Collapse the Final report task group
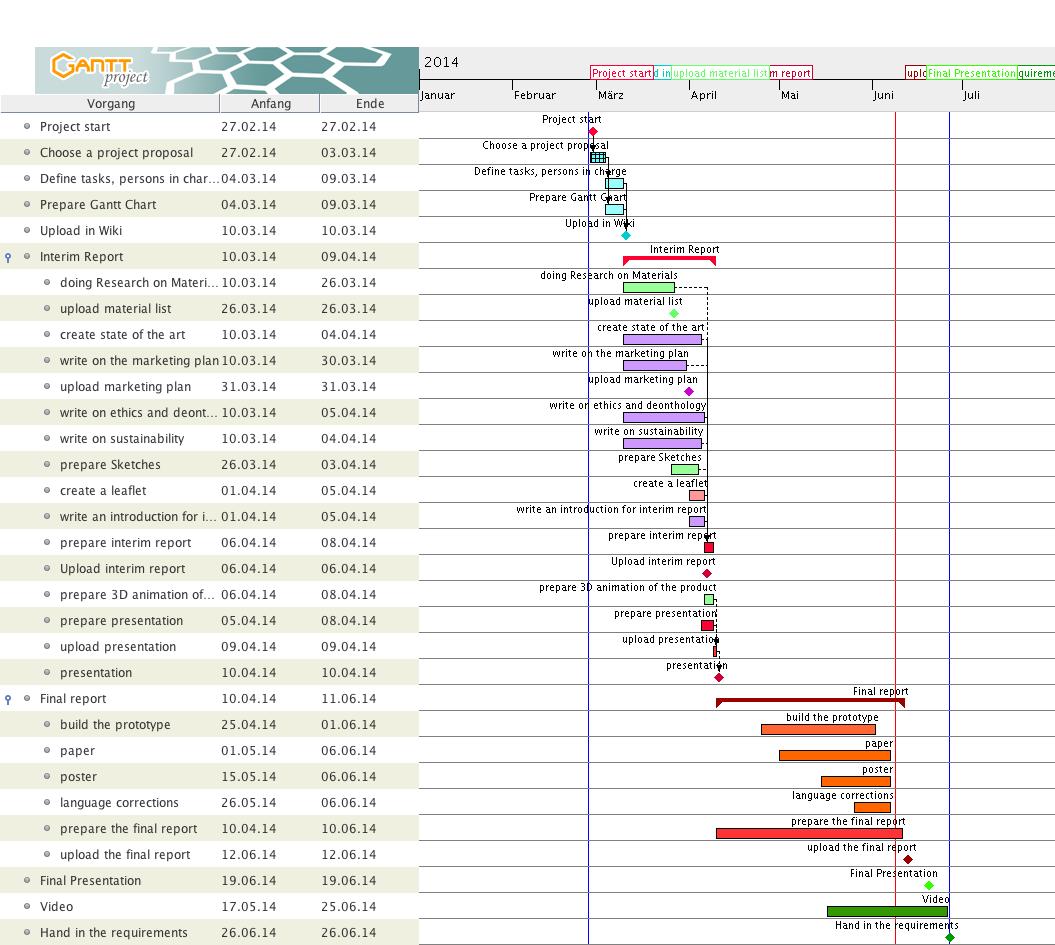This screenshot has width=1055, height=945. [9, 699]
